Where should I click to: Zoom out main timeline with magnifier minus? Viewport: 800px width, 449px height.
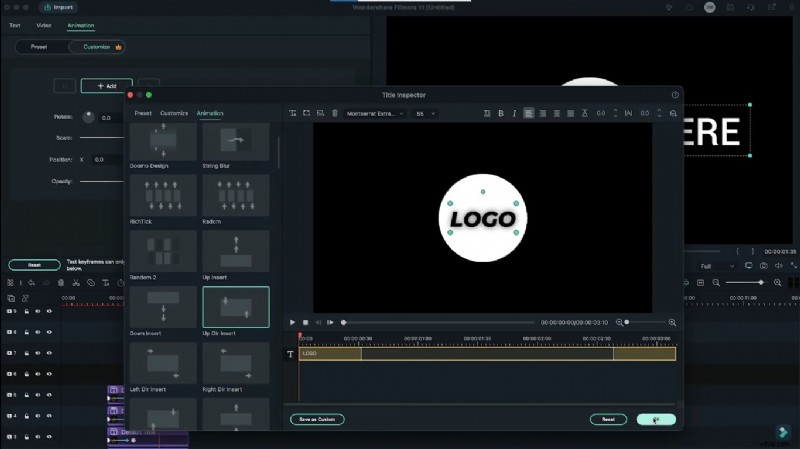pos(716,283)
